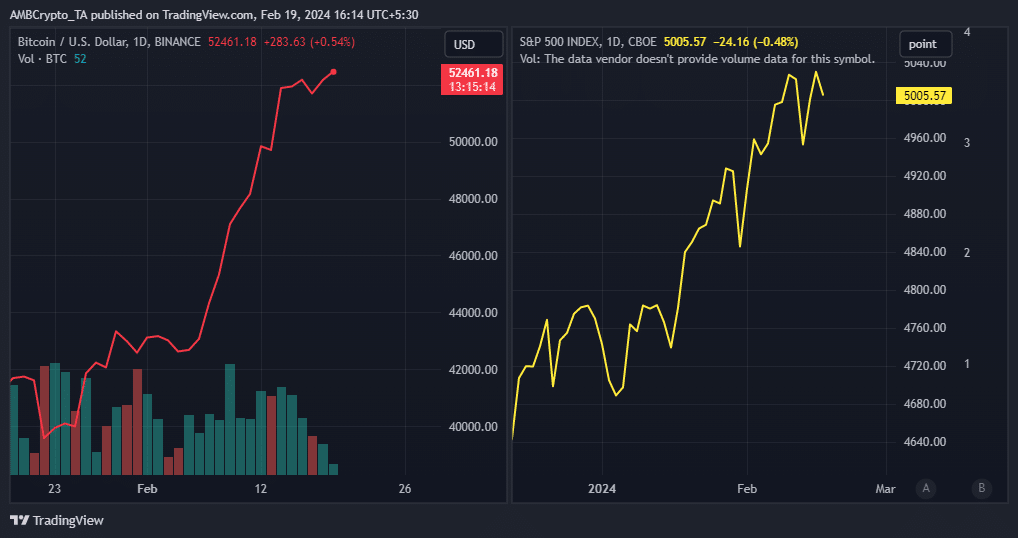Click the 46000.00 price axis label
Image resolution: width=1018 pixels, height=538 pixels.
click(x=473, y=256)
